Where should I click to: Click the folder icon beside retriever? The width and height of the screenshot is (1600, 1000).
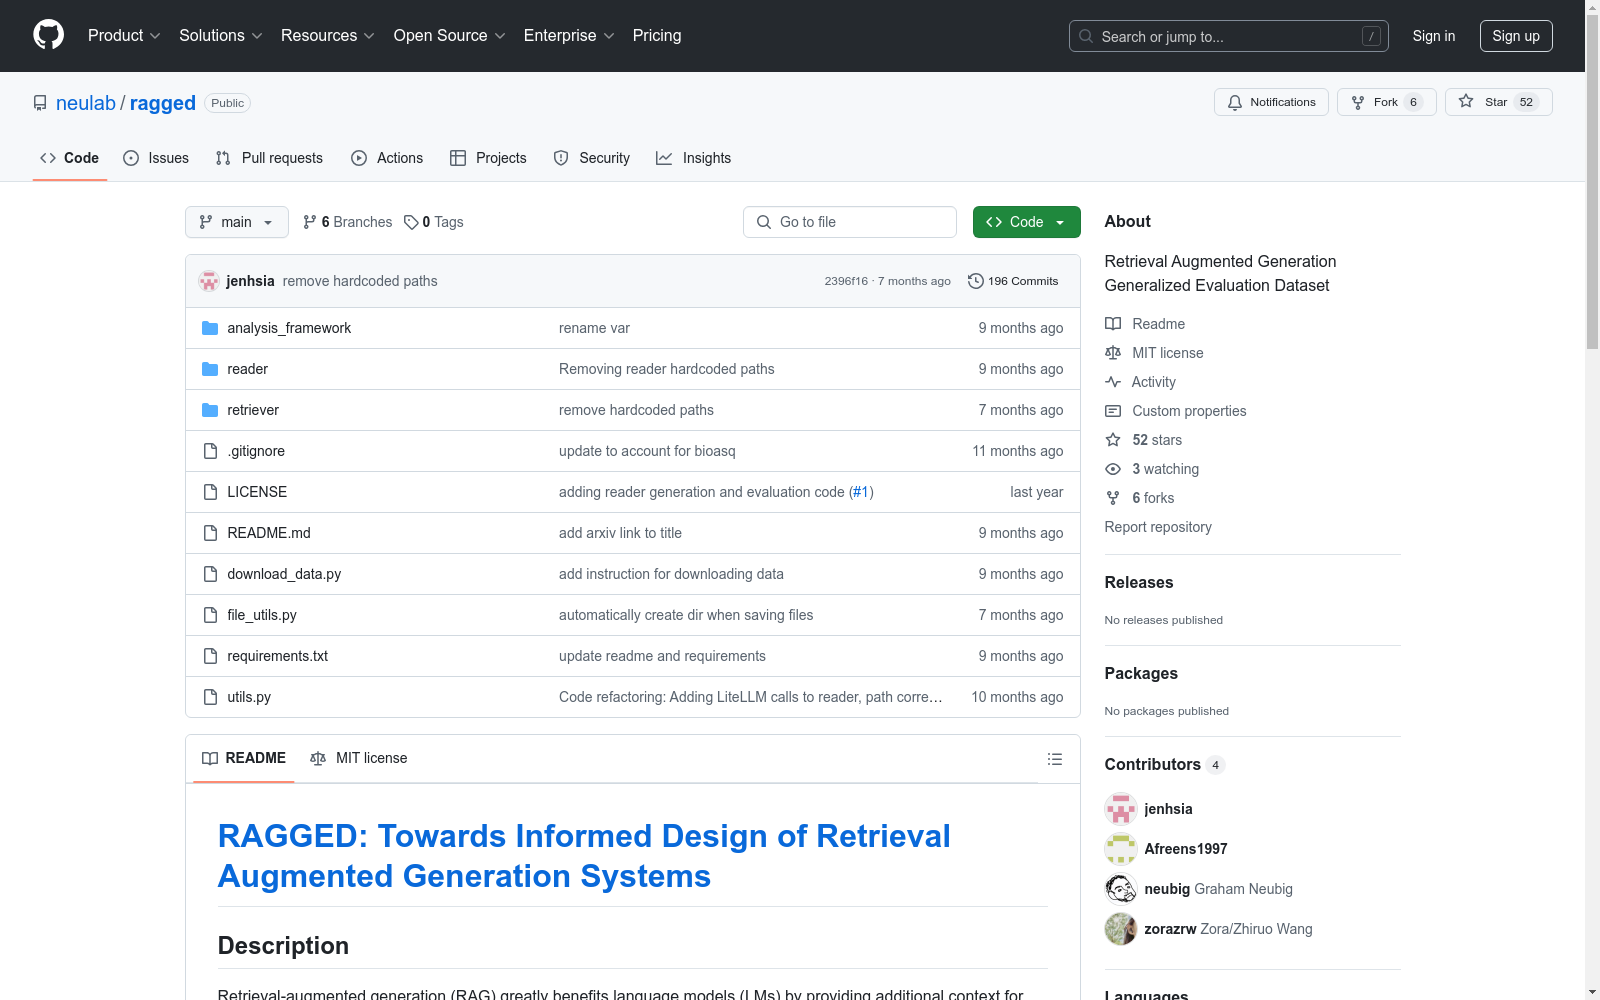click(210, 410)
